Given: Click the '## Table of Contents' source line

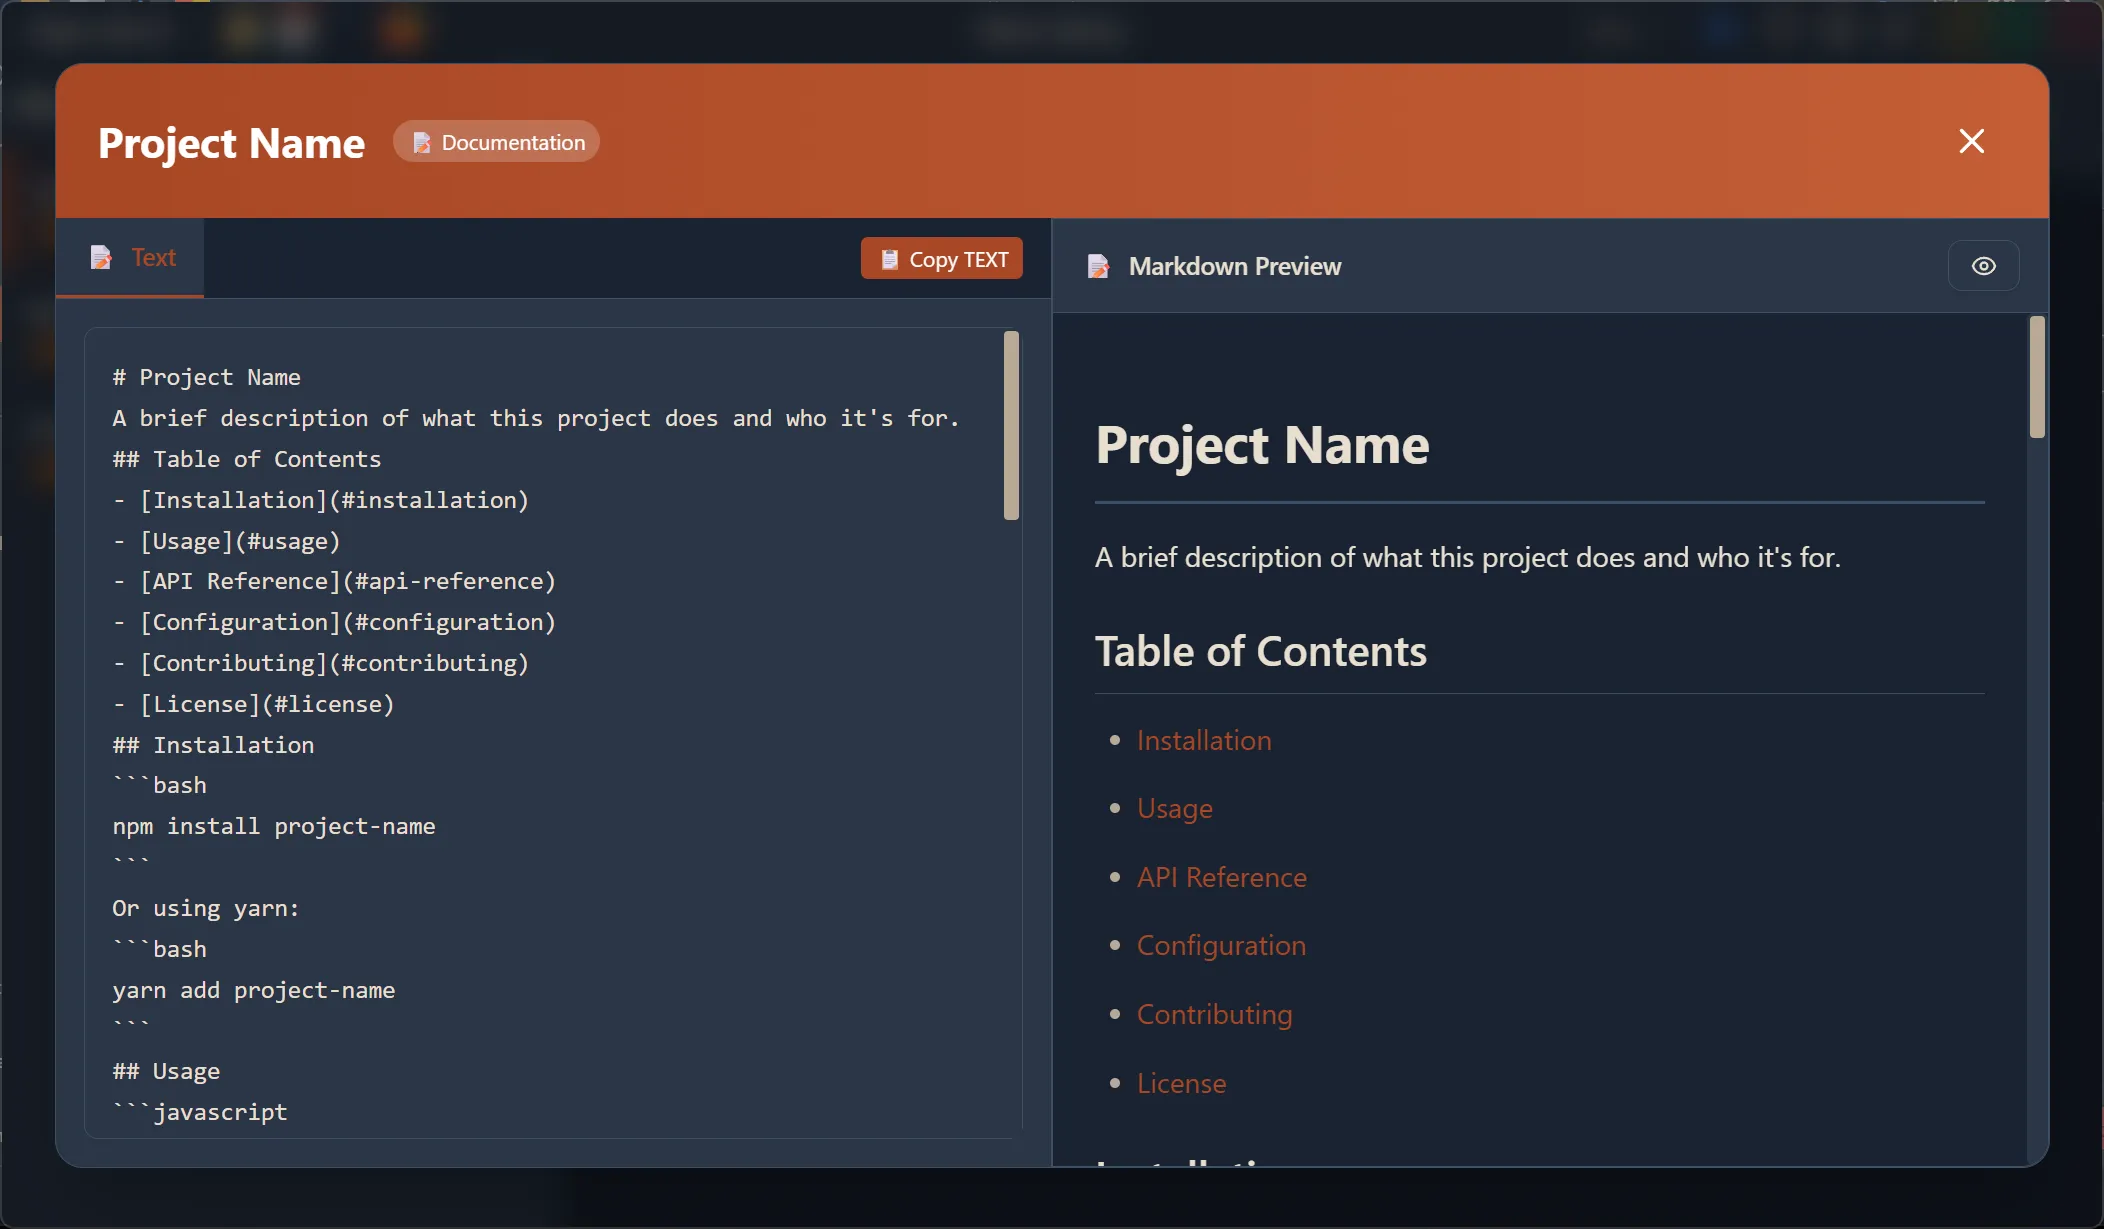Looking at the screenshot, I should (247, 459).
